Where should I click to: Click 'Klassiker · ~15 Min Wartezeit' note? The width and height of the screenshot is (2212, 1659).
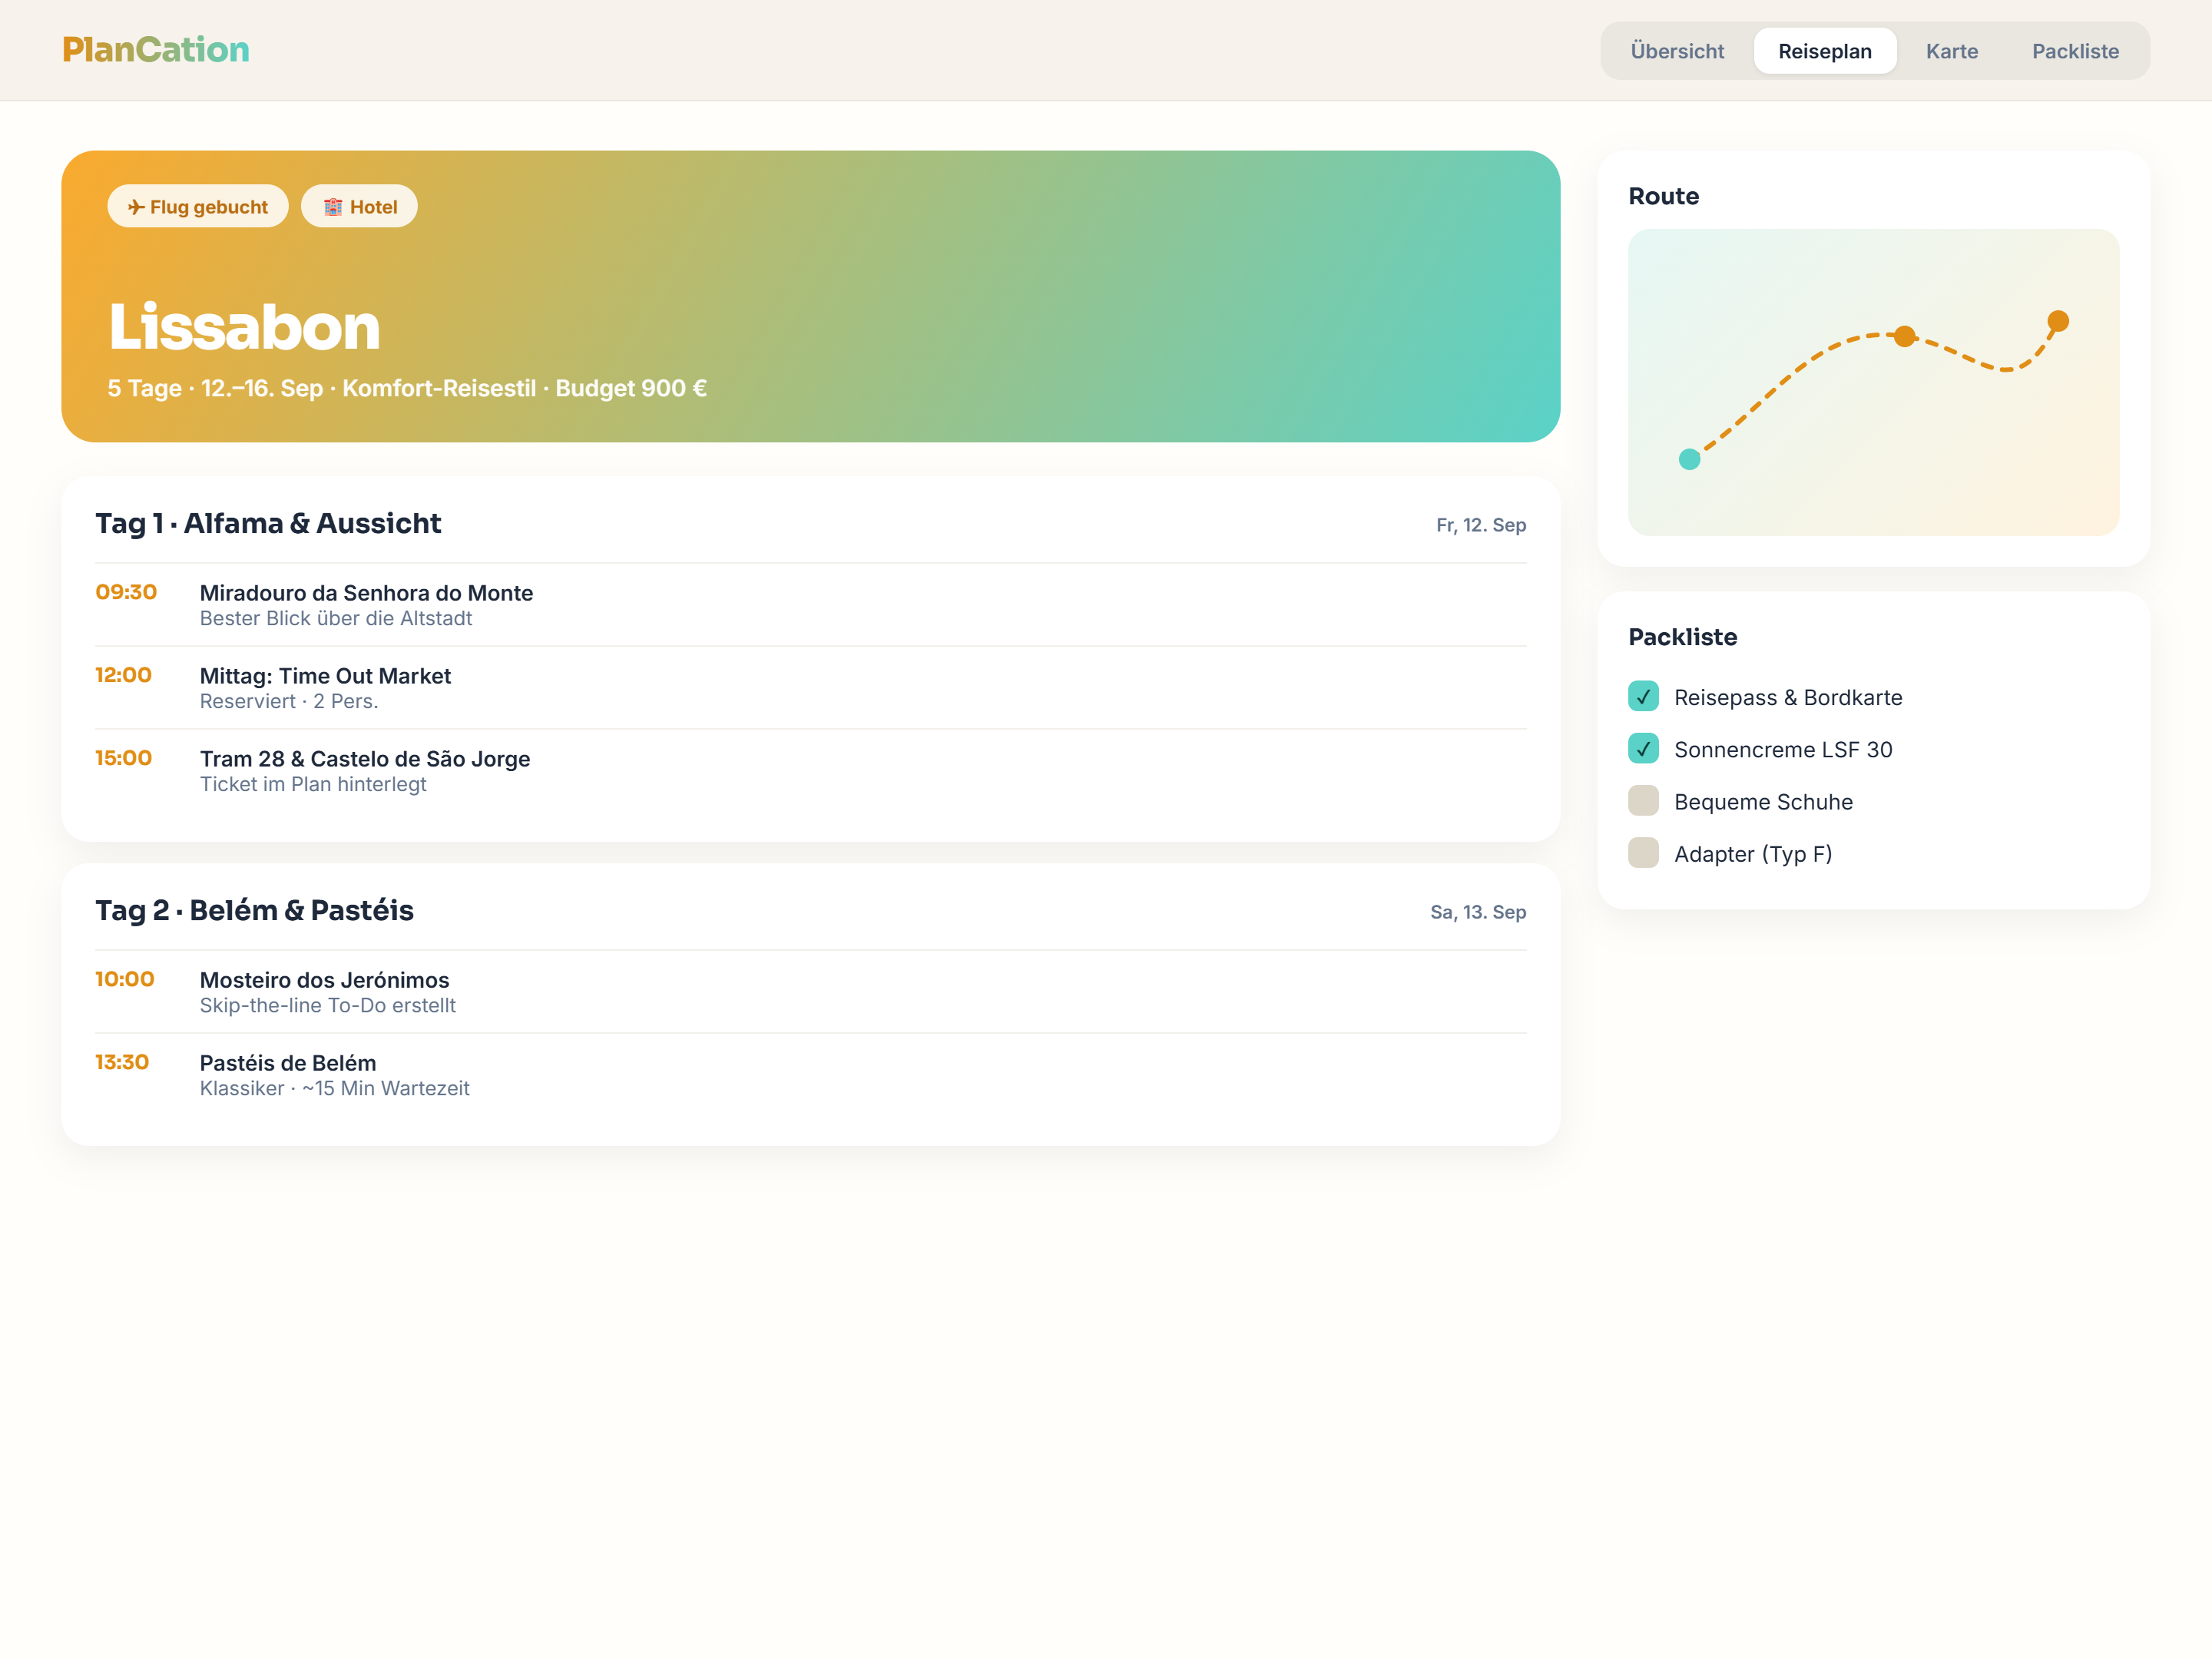(335, 1088)
